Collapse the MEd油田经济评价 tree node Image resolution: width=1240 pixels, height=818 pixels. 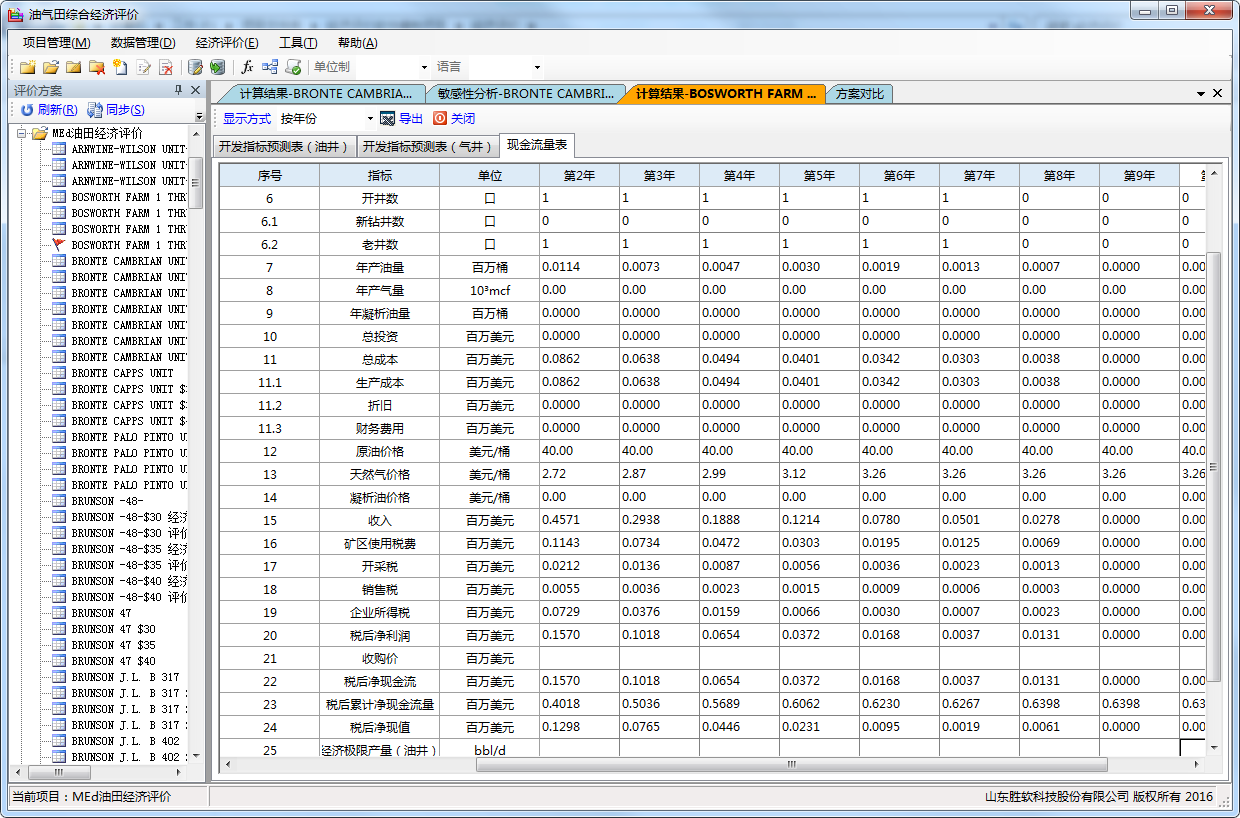[21, 133]
